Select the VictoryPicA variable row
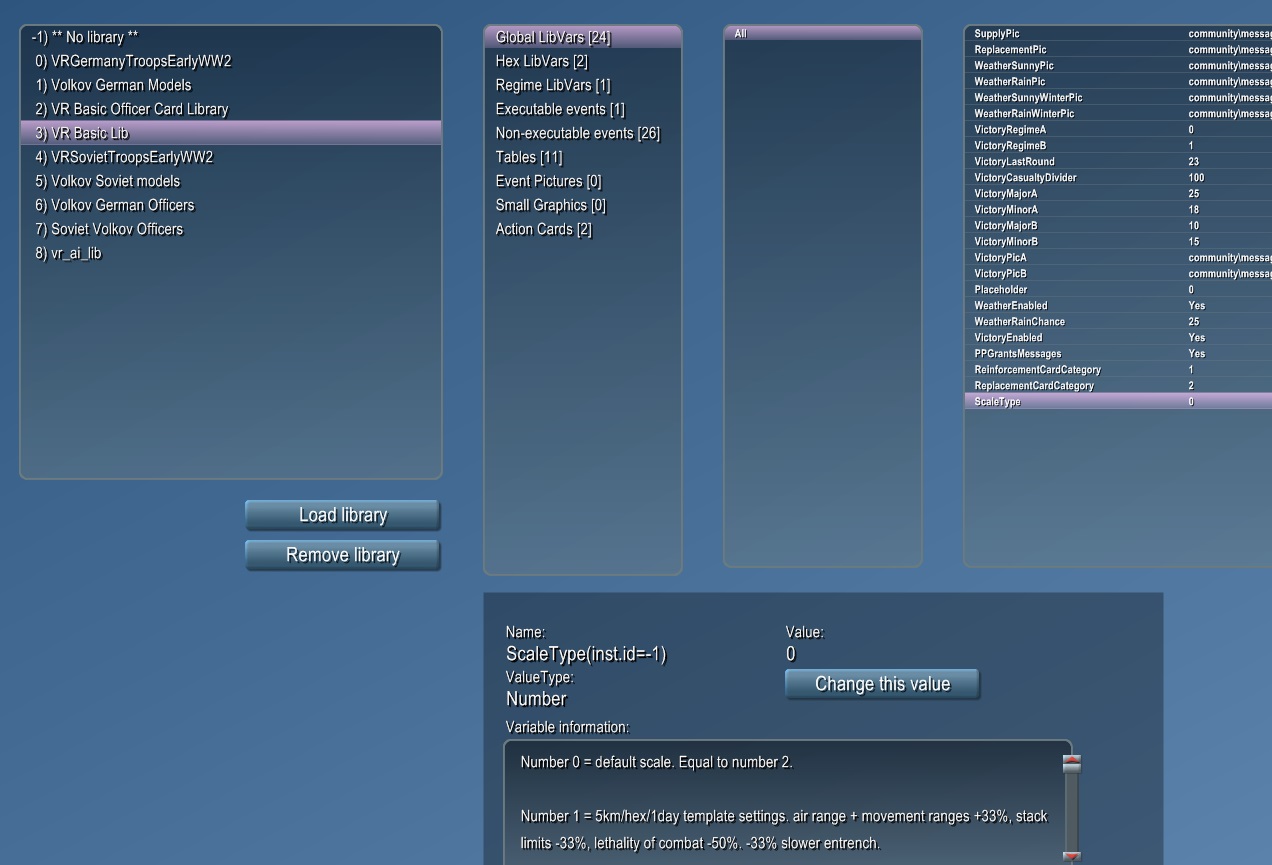This screenshot has width=1272, height=865. click(1119, 258)
